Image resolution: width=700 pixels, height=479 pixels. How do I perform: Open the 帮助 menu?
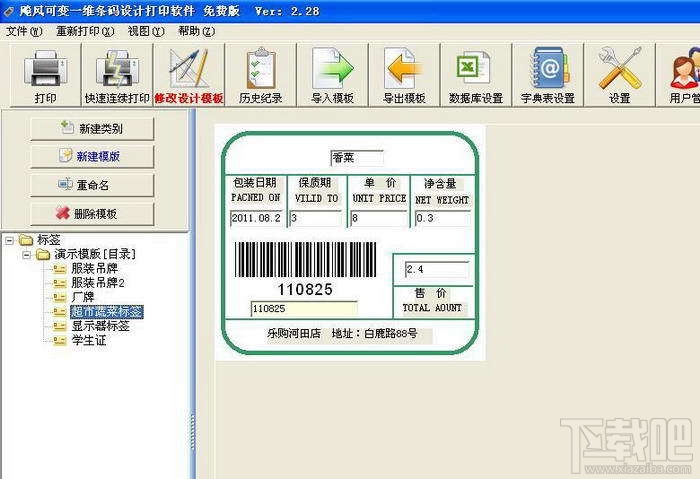196,31
